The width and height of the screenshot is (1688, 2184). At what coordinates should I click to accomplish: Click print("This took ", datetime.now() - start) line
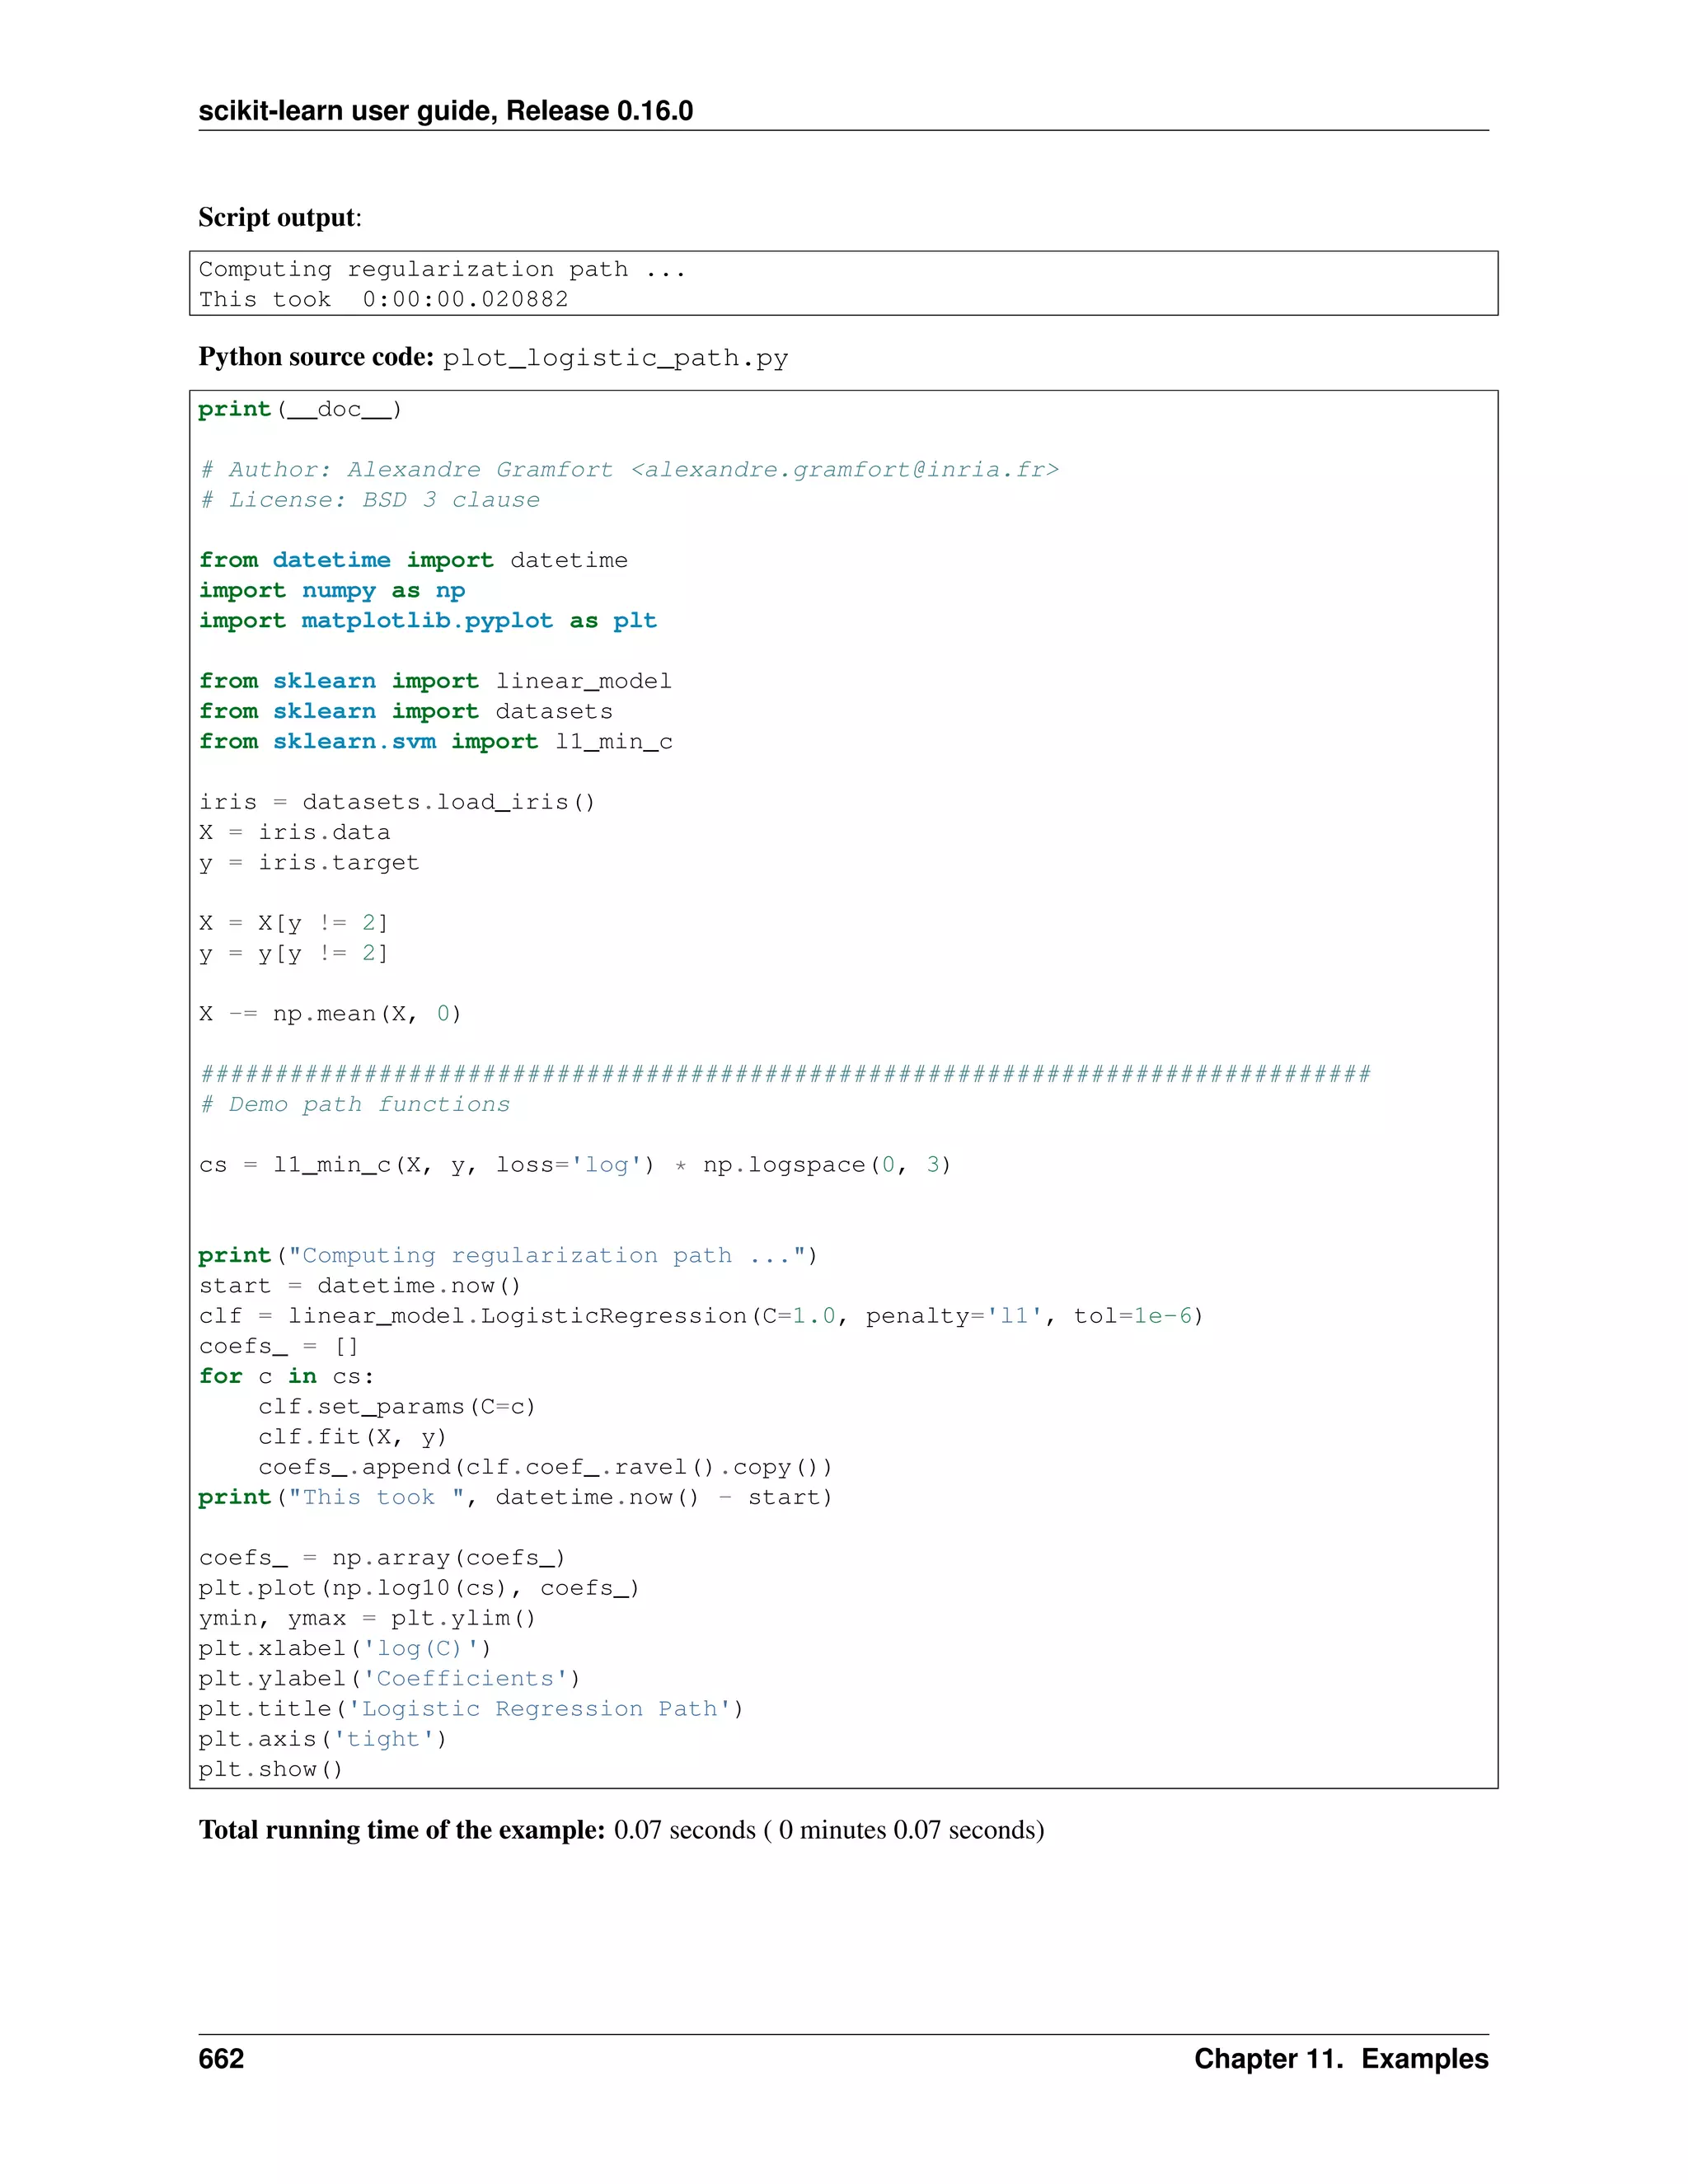click(x=515, y=1497)
